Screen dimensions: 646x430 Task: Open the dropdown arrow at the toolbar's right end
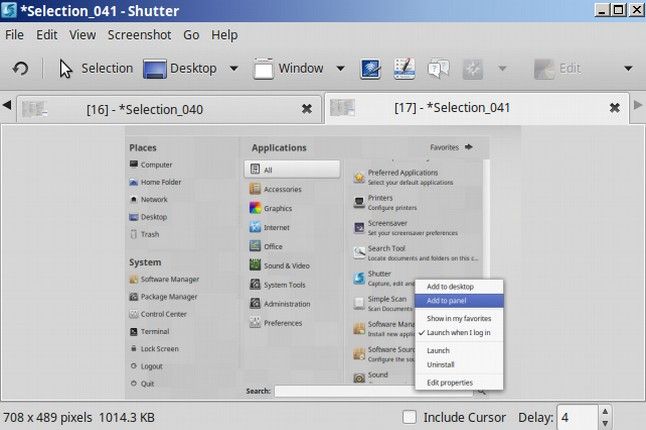pyautogui.click(x=628, y=68)
